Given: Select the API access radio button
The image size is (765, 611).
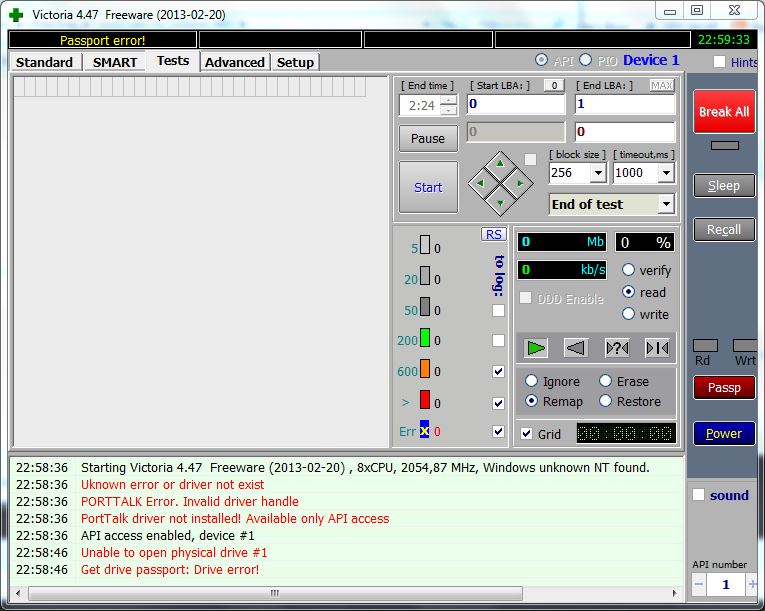Looking at the screenshot, I should (541, 60).
